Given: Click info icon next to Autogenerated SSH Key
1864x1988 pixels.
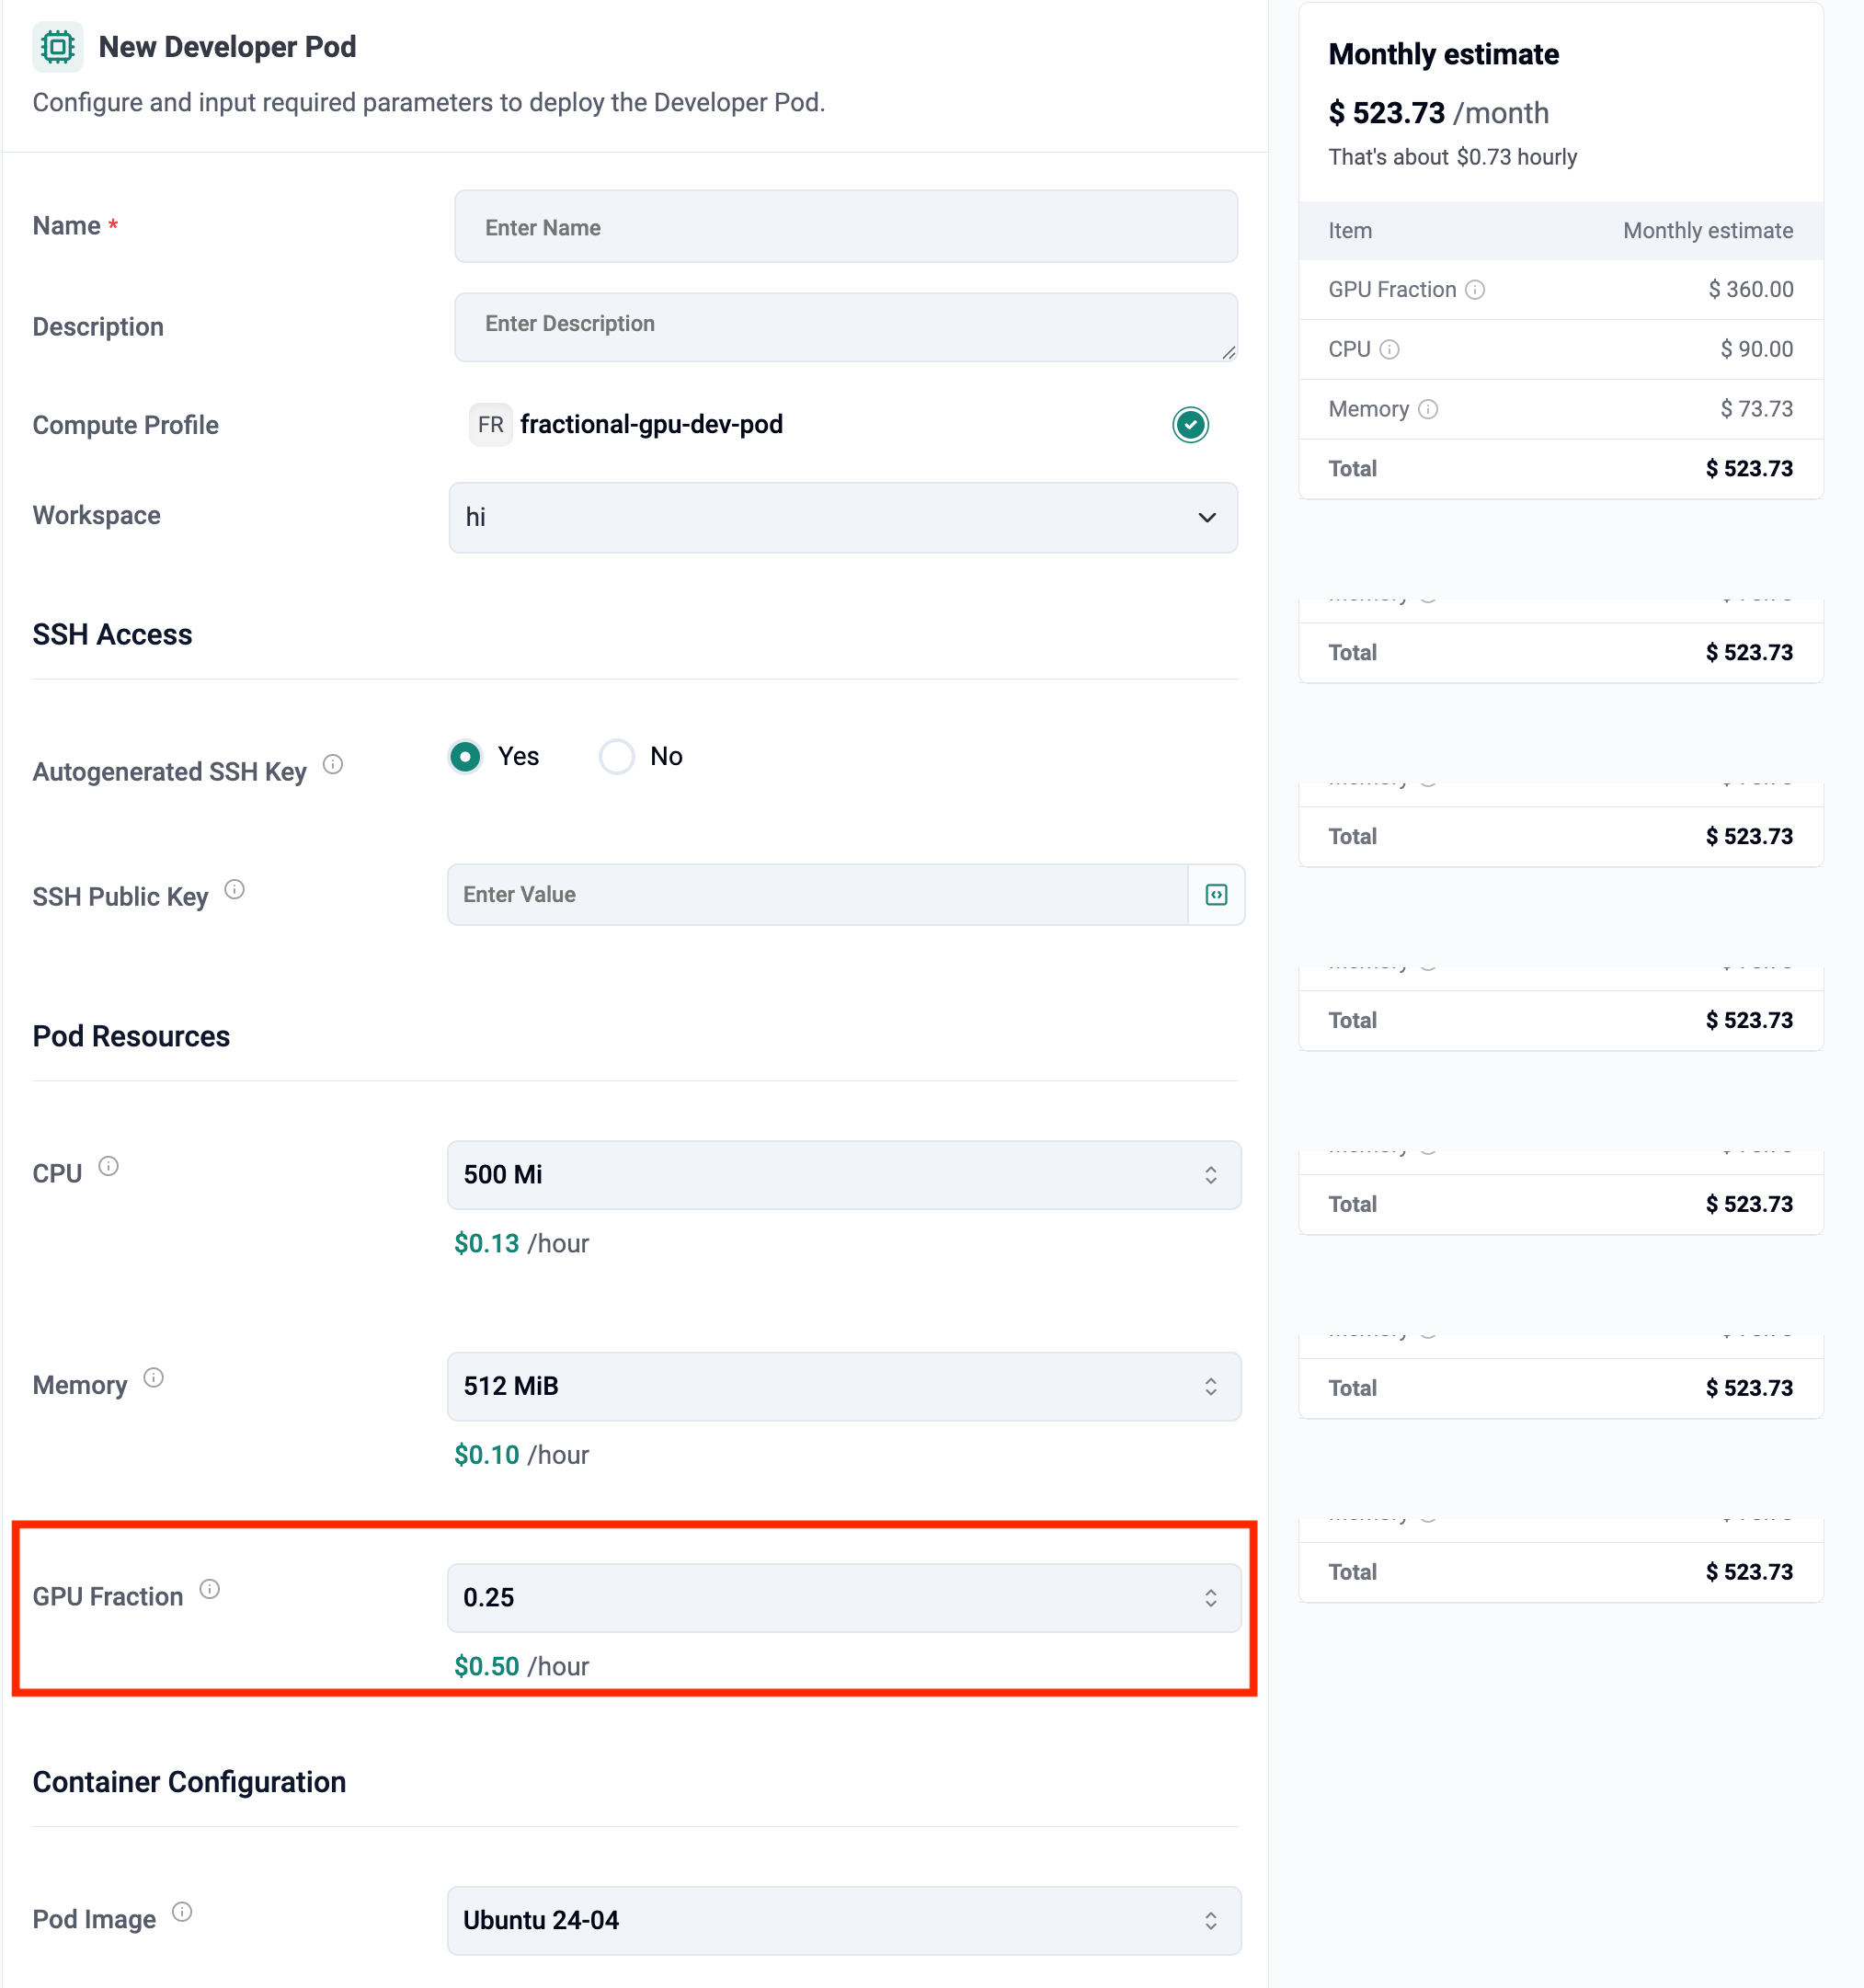Looking at the screenshot, I should point(333,765).
